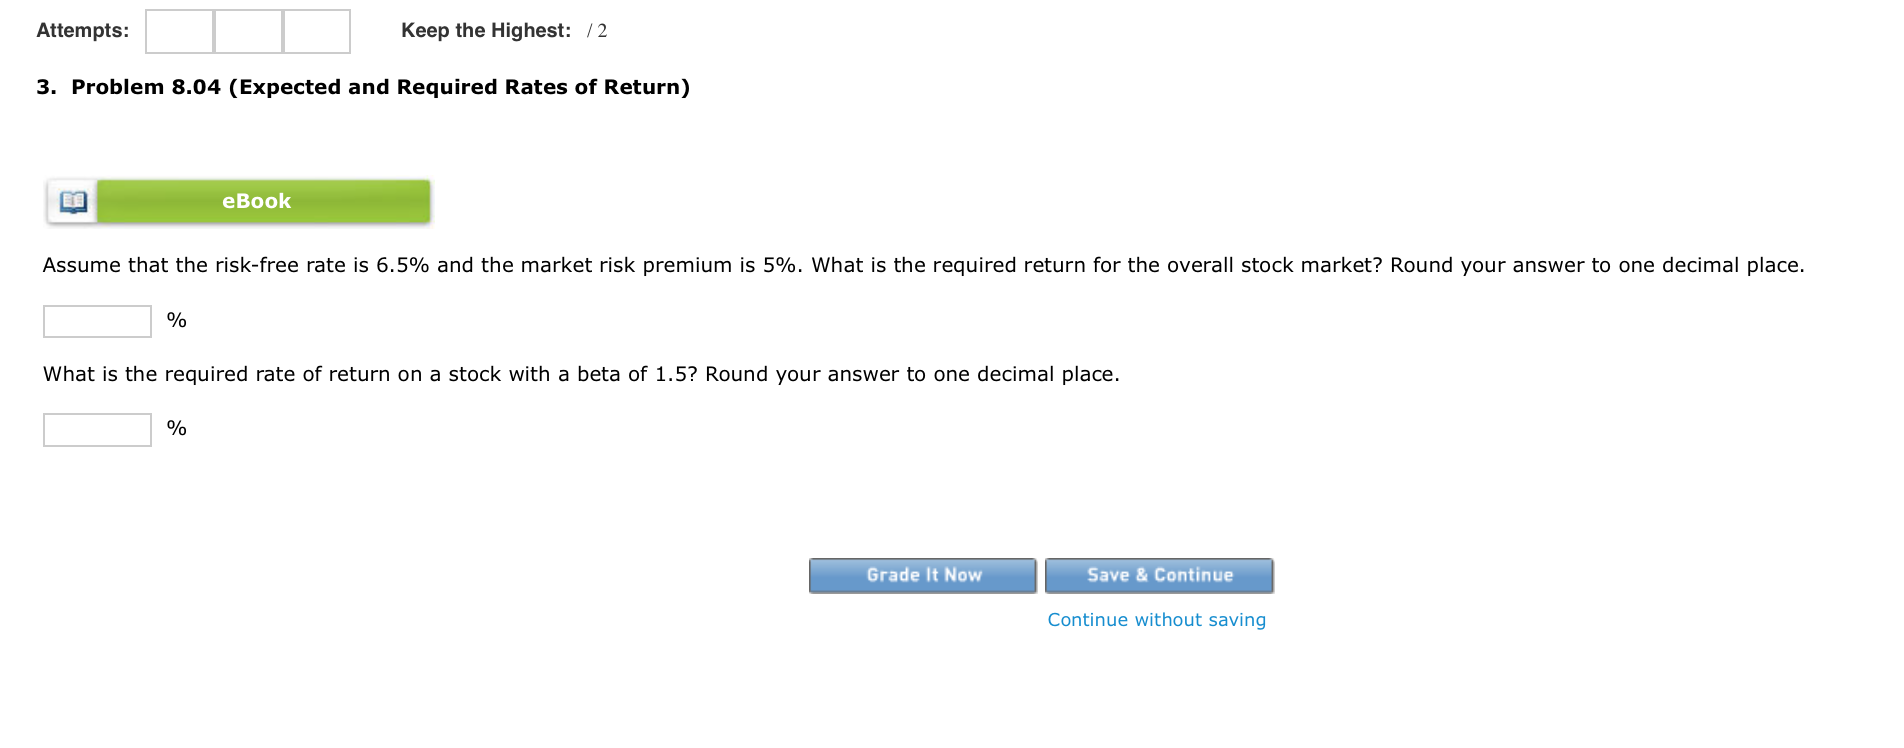Image resolution: width=1904 pixels, height=748 pixels.
Task: Click the Problem 8.04 heading
Action: coord(362,87)
